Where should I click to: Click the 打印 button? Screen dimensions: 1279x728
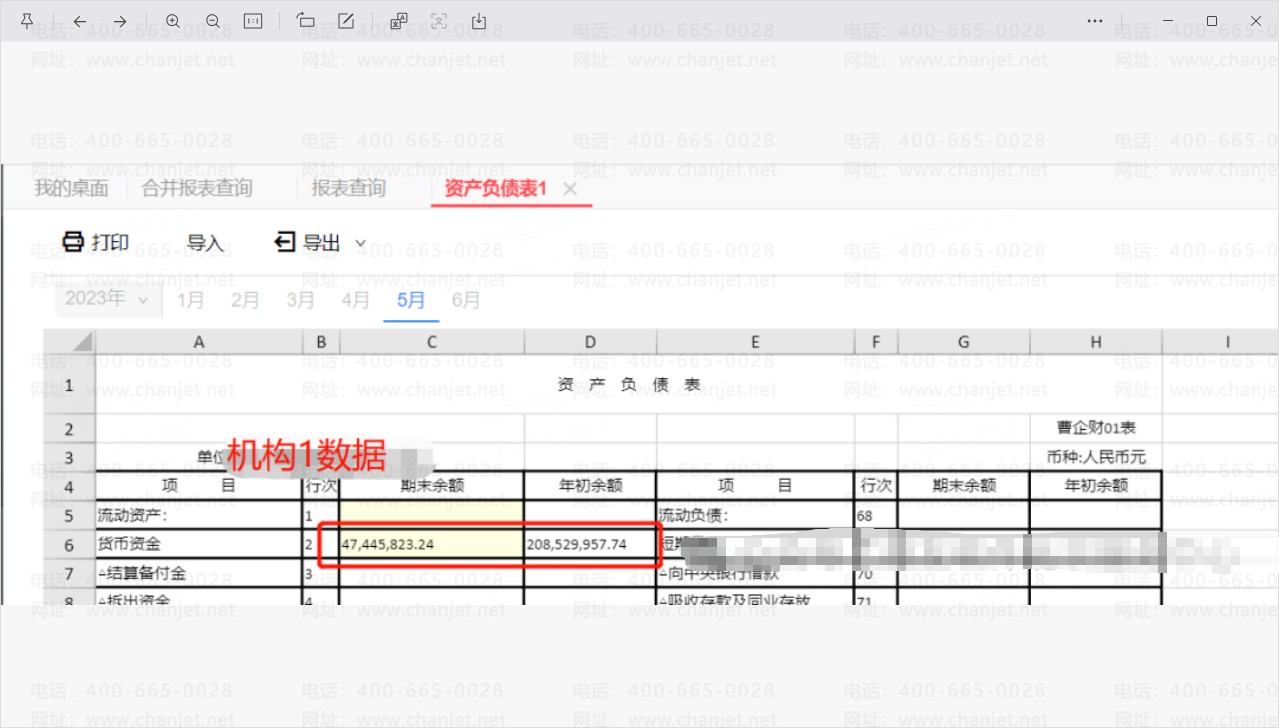96,243
